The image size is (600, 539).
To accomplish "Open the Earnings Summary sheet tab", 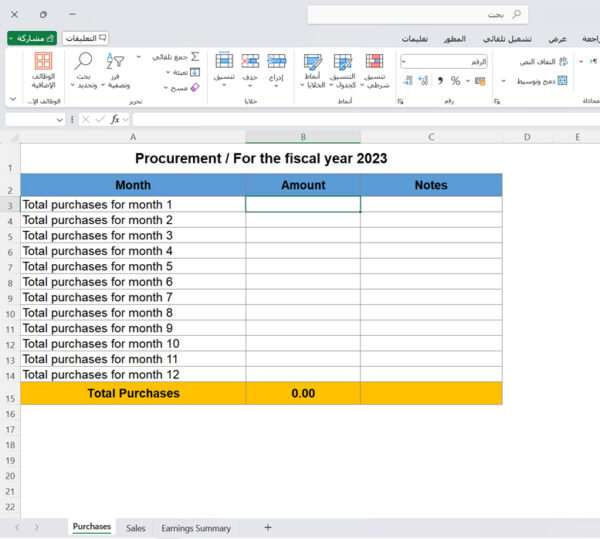I will tap(196, 528).
